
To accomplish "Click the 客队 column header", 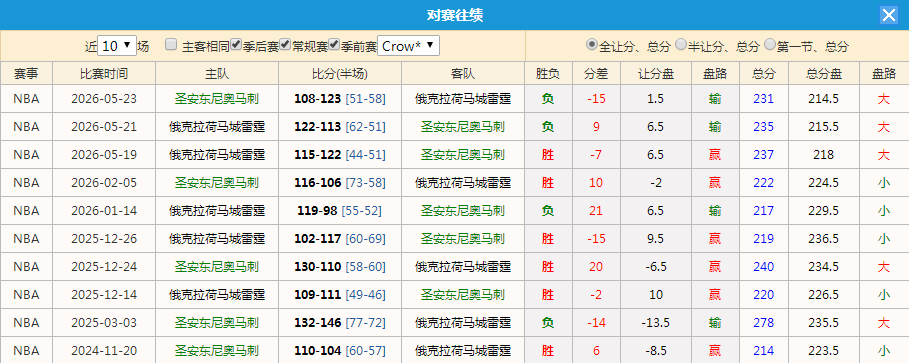I will 463,74.
